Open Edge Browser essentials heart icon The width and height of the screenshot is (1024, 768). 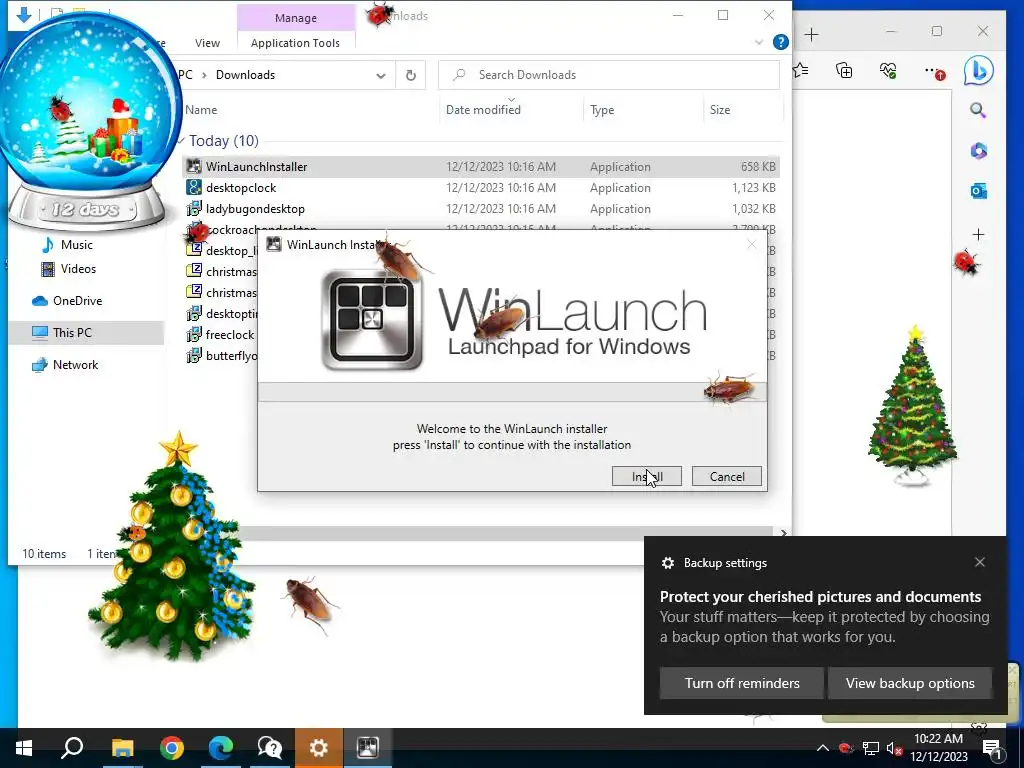[x=888, y=70]
